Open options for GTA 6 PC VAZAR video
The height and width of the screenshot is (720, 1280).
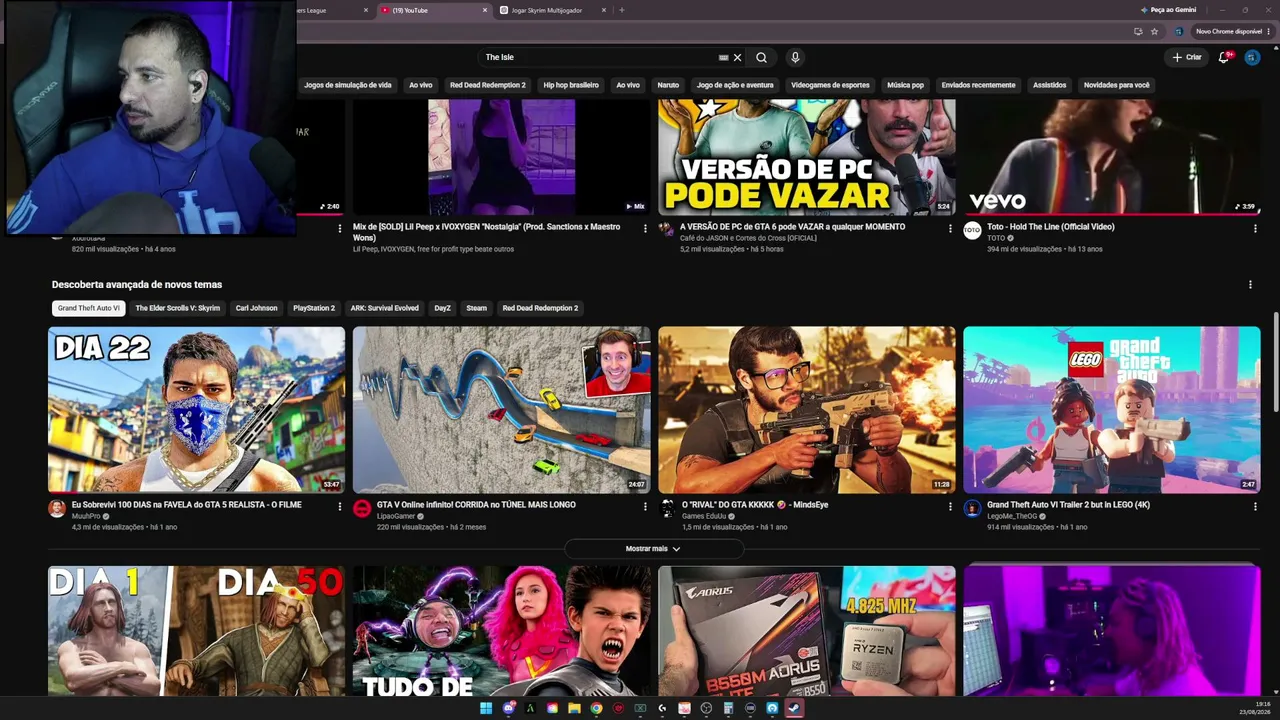click(x=950, y=229)
